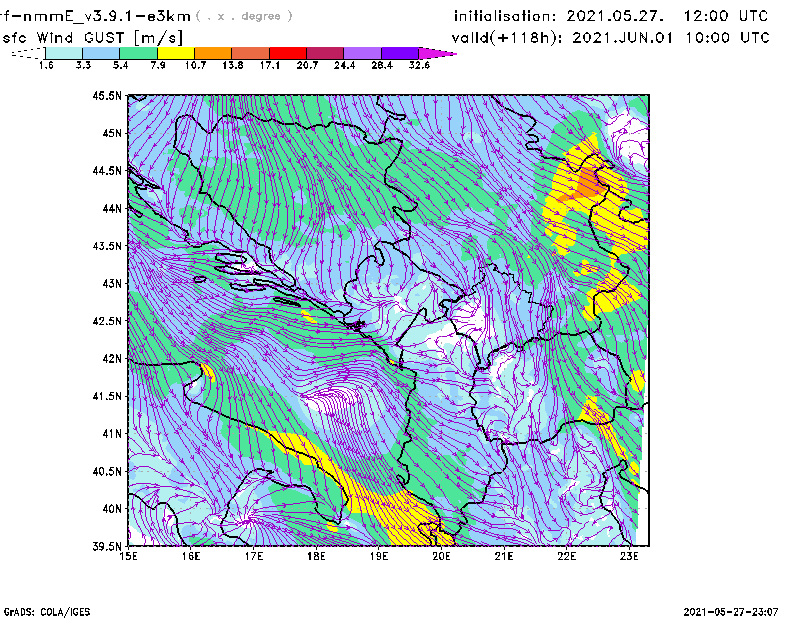
Task: Click the '( . x . degree )' text
Action: [244, 16]
